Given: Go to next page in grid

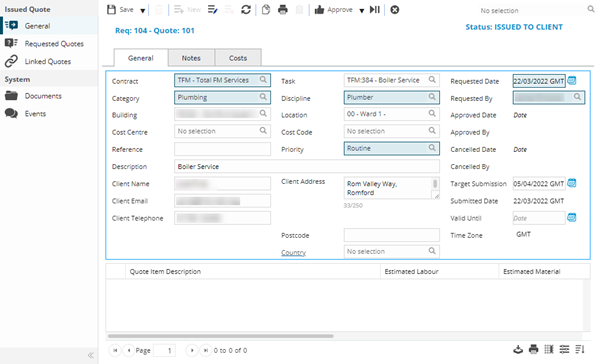Looking at the screenshot, I should [x=192, y=350].
